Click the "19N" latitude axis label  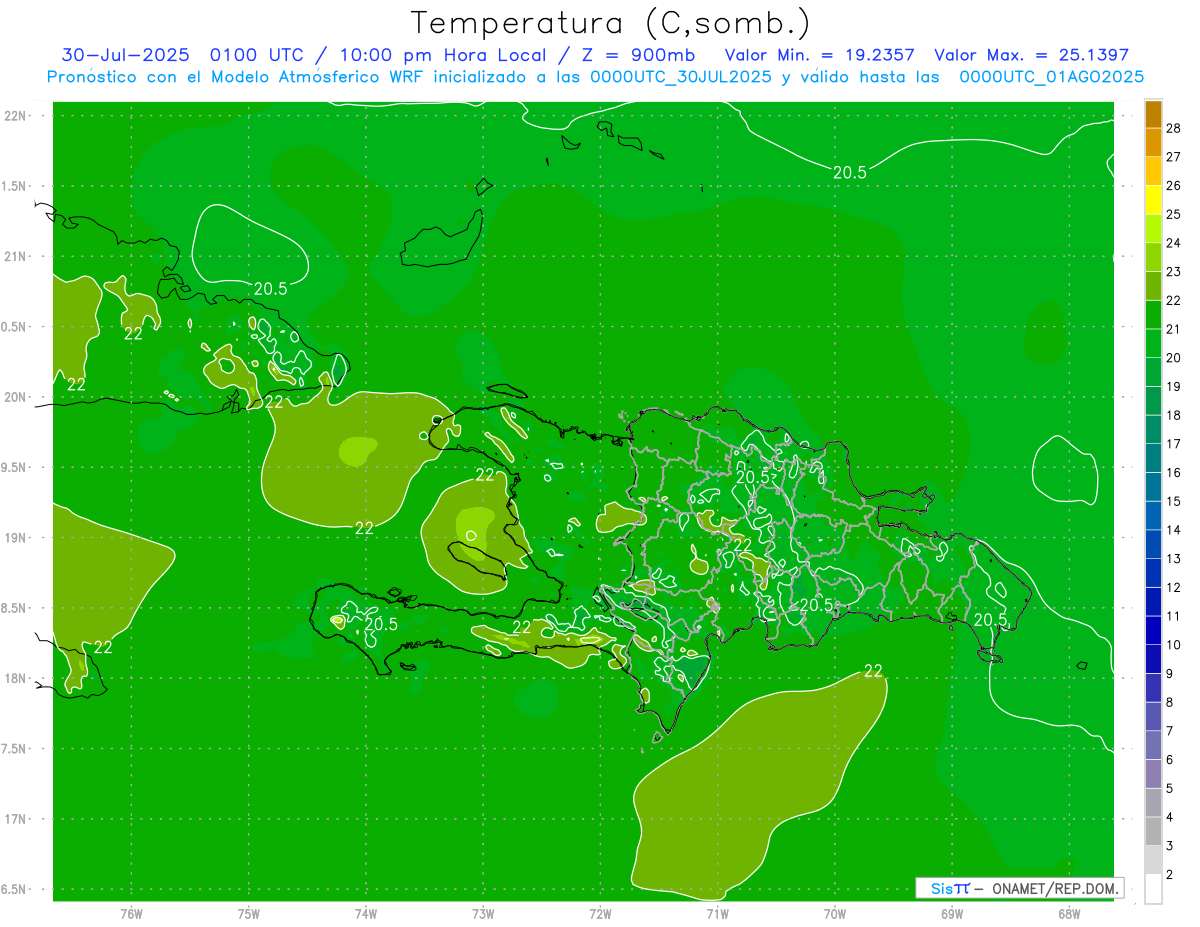tap(14, 538)
